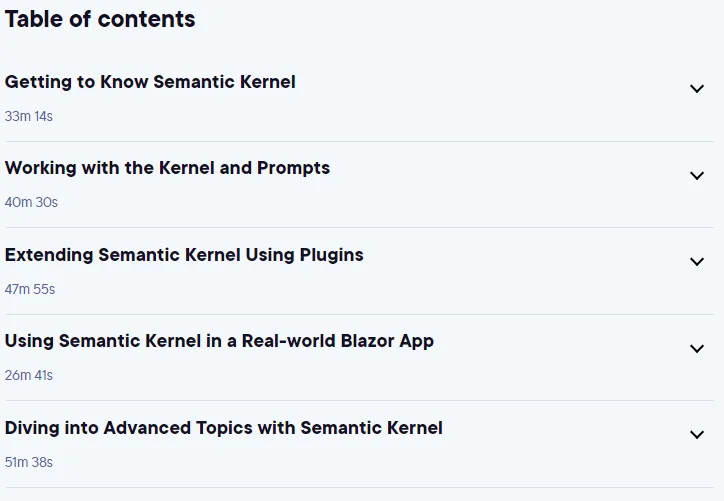The image size is (724, 501).
Task: Expand the Getting to Know Semantic Kernel chevron
Action: [x=697, y=88]
